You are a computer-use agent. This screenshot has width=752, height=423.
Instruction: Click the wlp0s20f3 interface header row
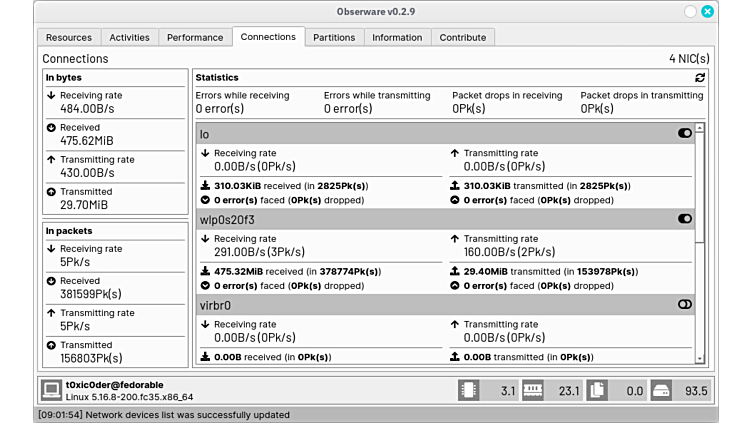point(430,219)
